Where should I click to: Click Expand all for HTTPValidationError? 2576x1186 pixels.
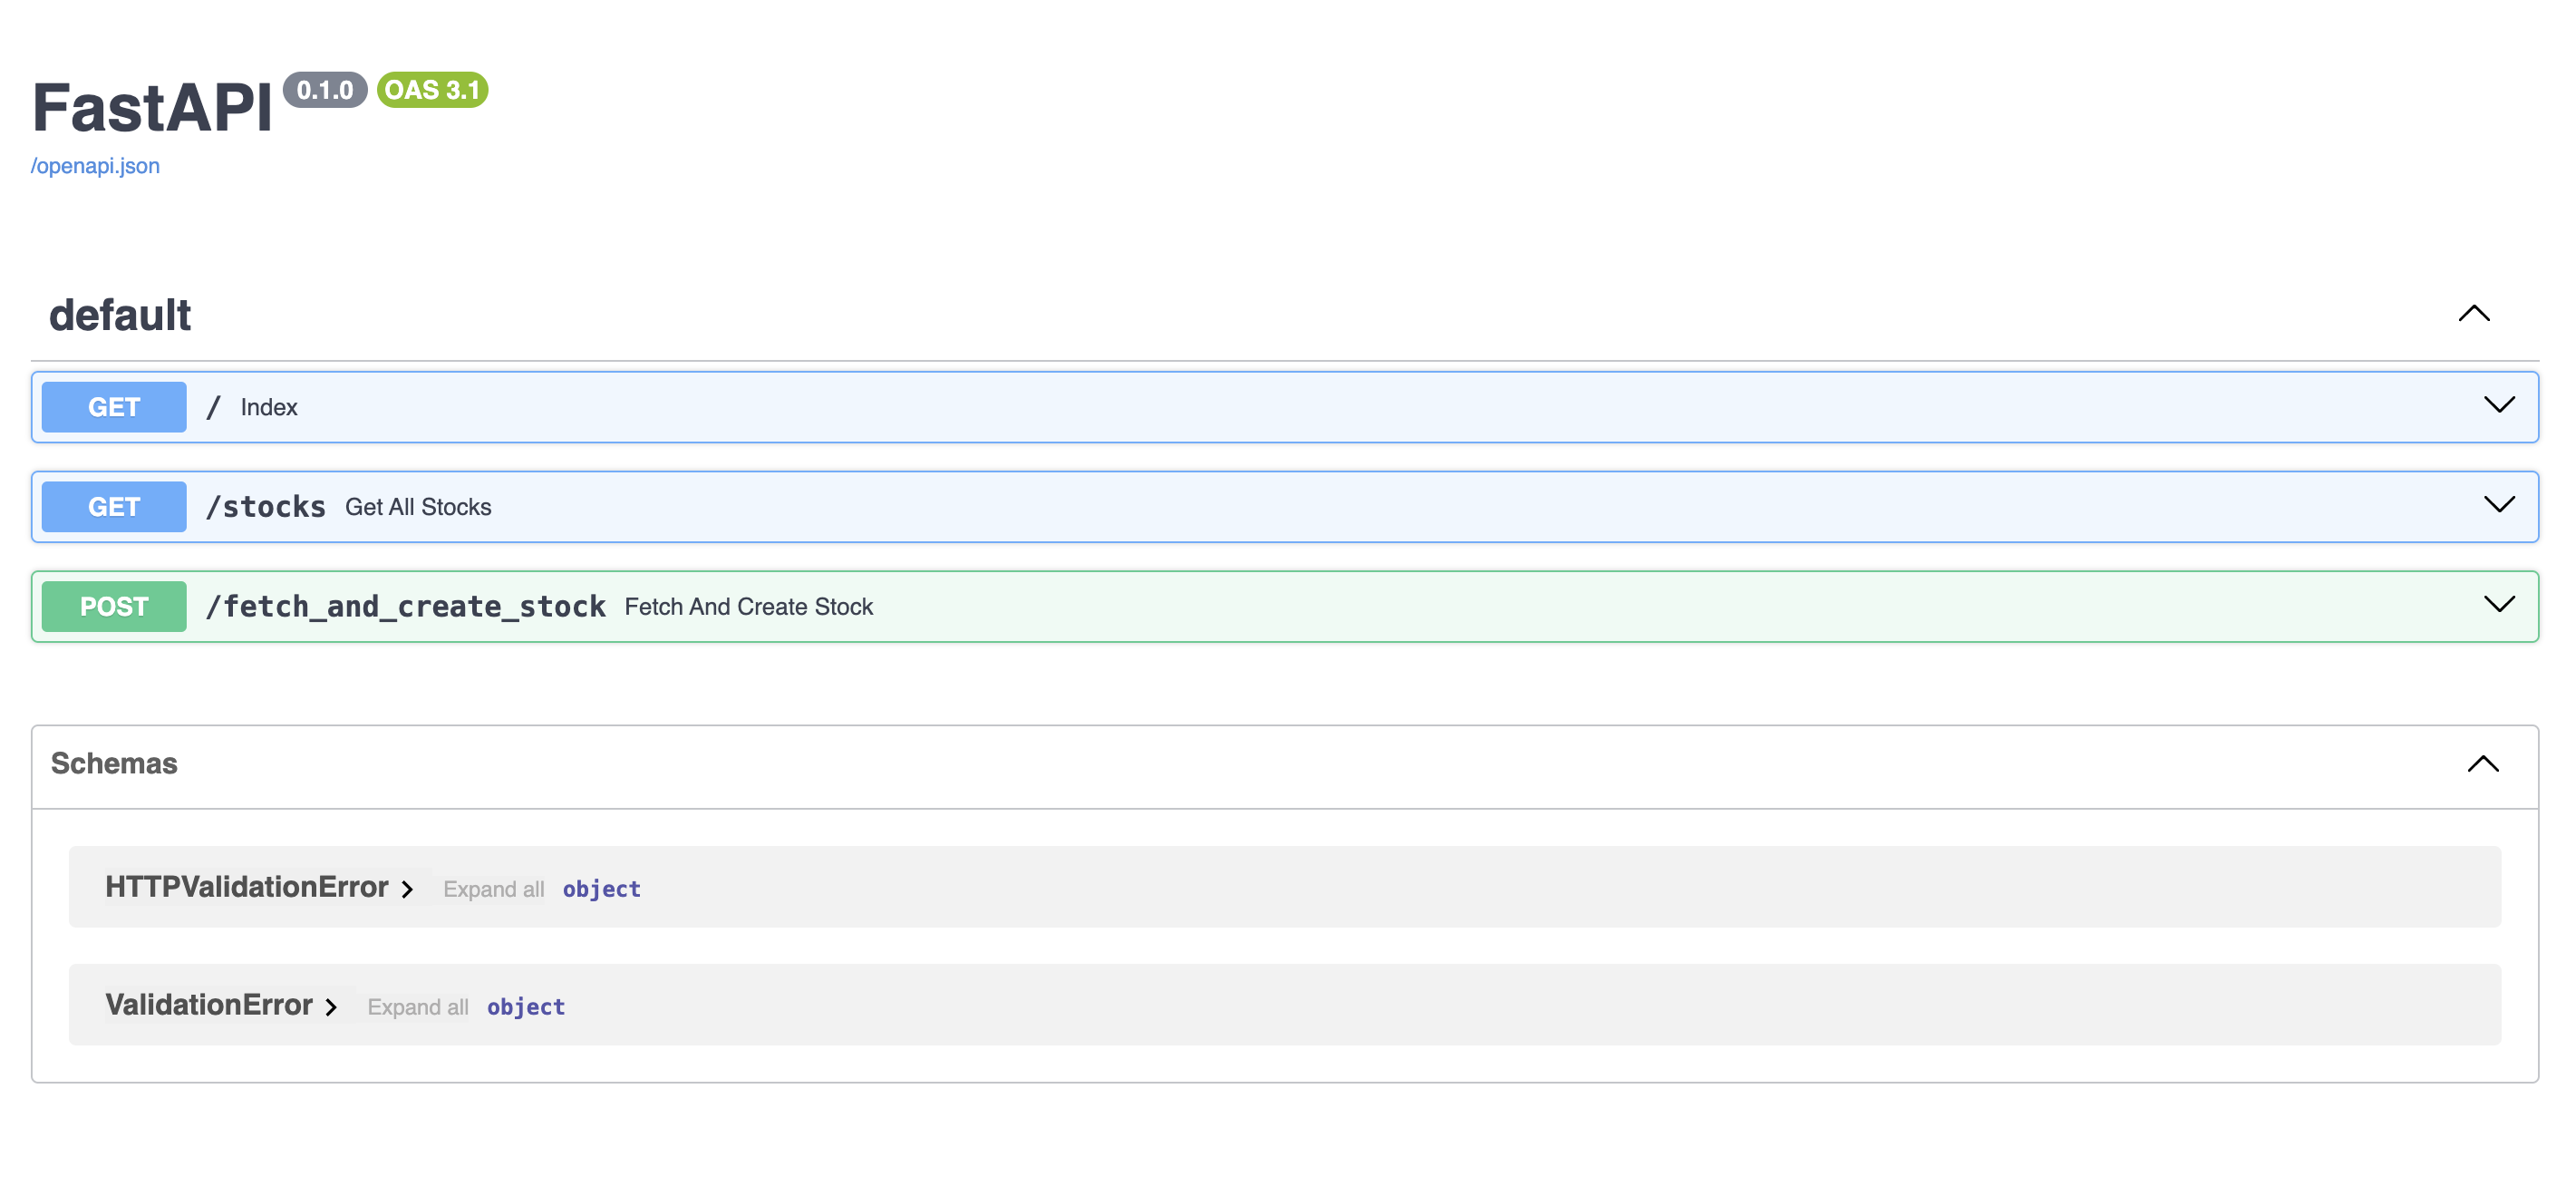[493, 889]
